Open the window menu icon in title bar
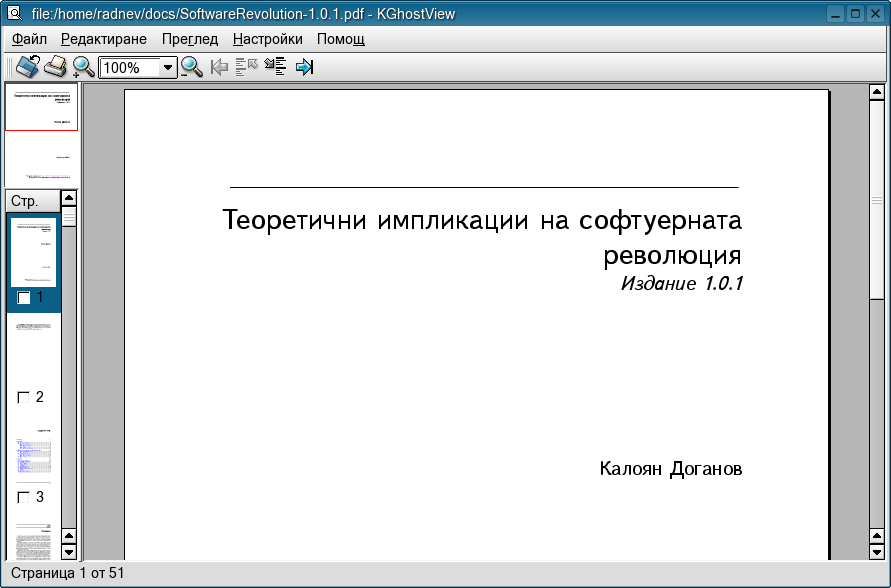Viewport: 891px width, 588px height. [x=13, y=13]
